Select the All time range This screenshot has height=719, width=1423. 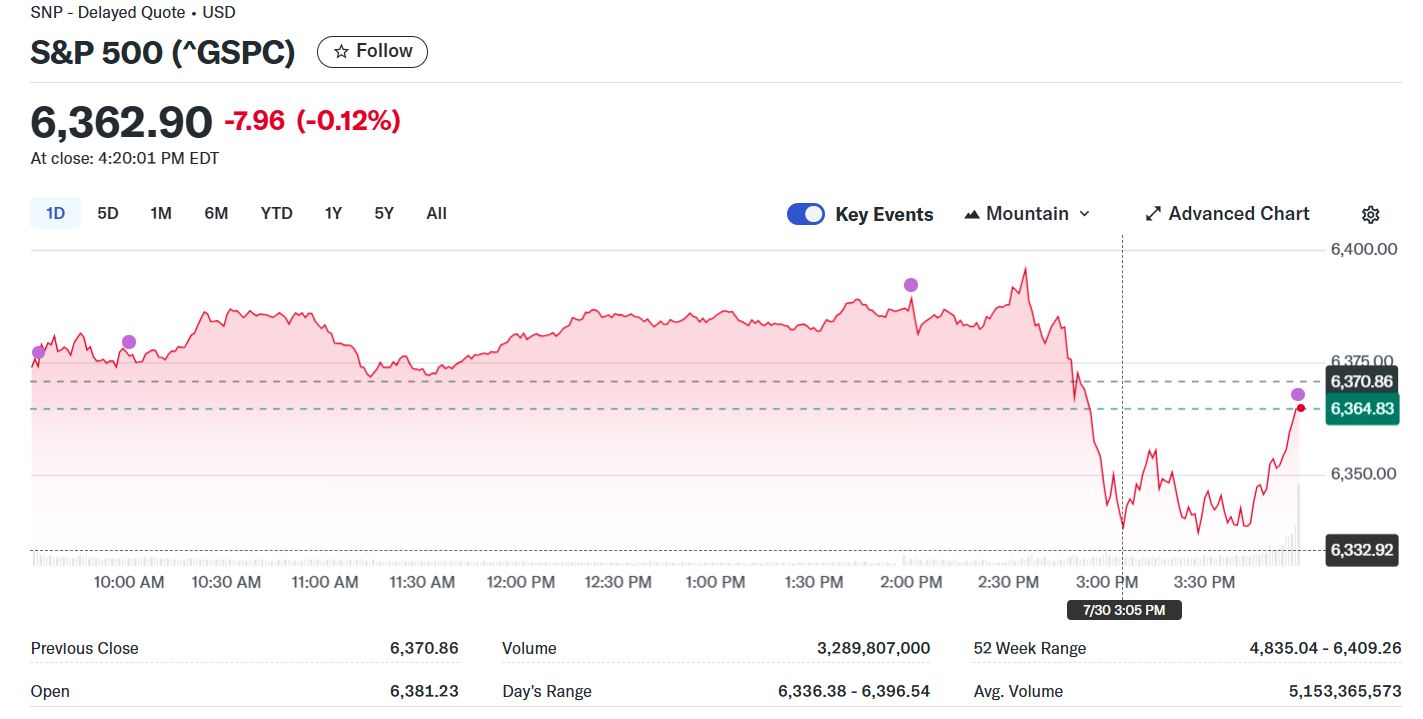tap(436, 213)
